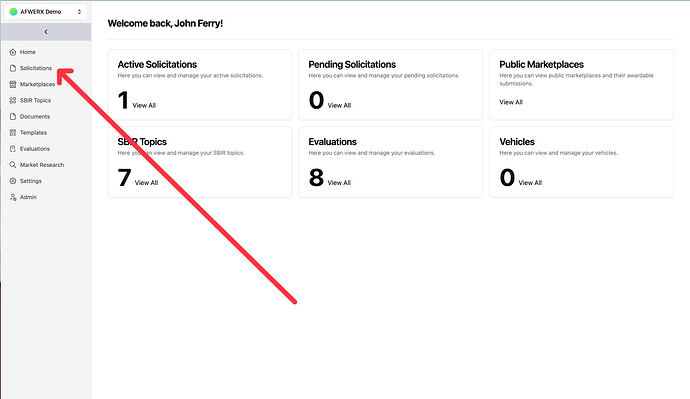The height and width of the screenshot is (399, 690).
Task: Click the Home icon in sidebar
Action: coord(13,52)
